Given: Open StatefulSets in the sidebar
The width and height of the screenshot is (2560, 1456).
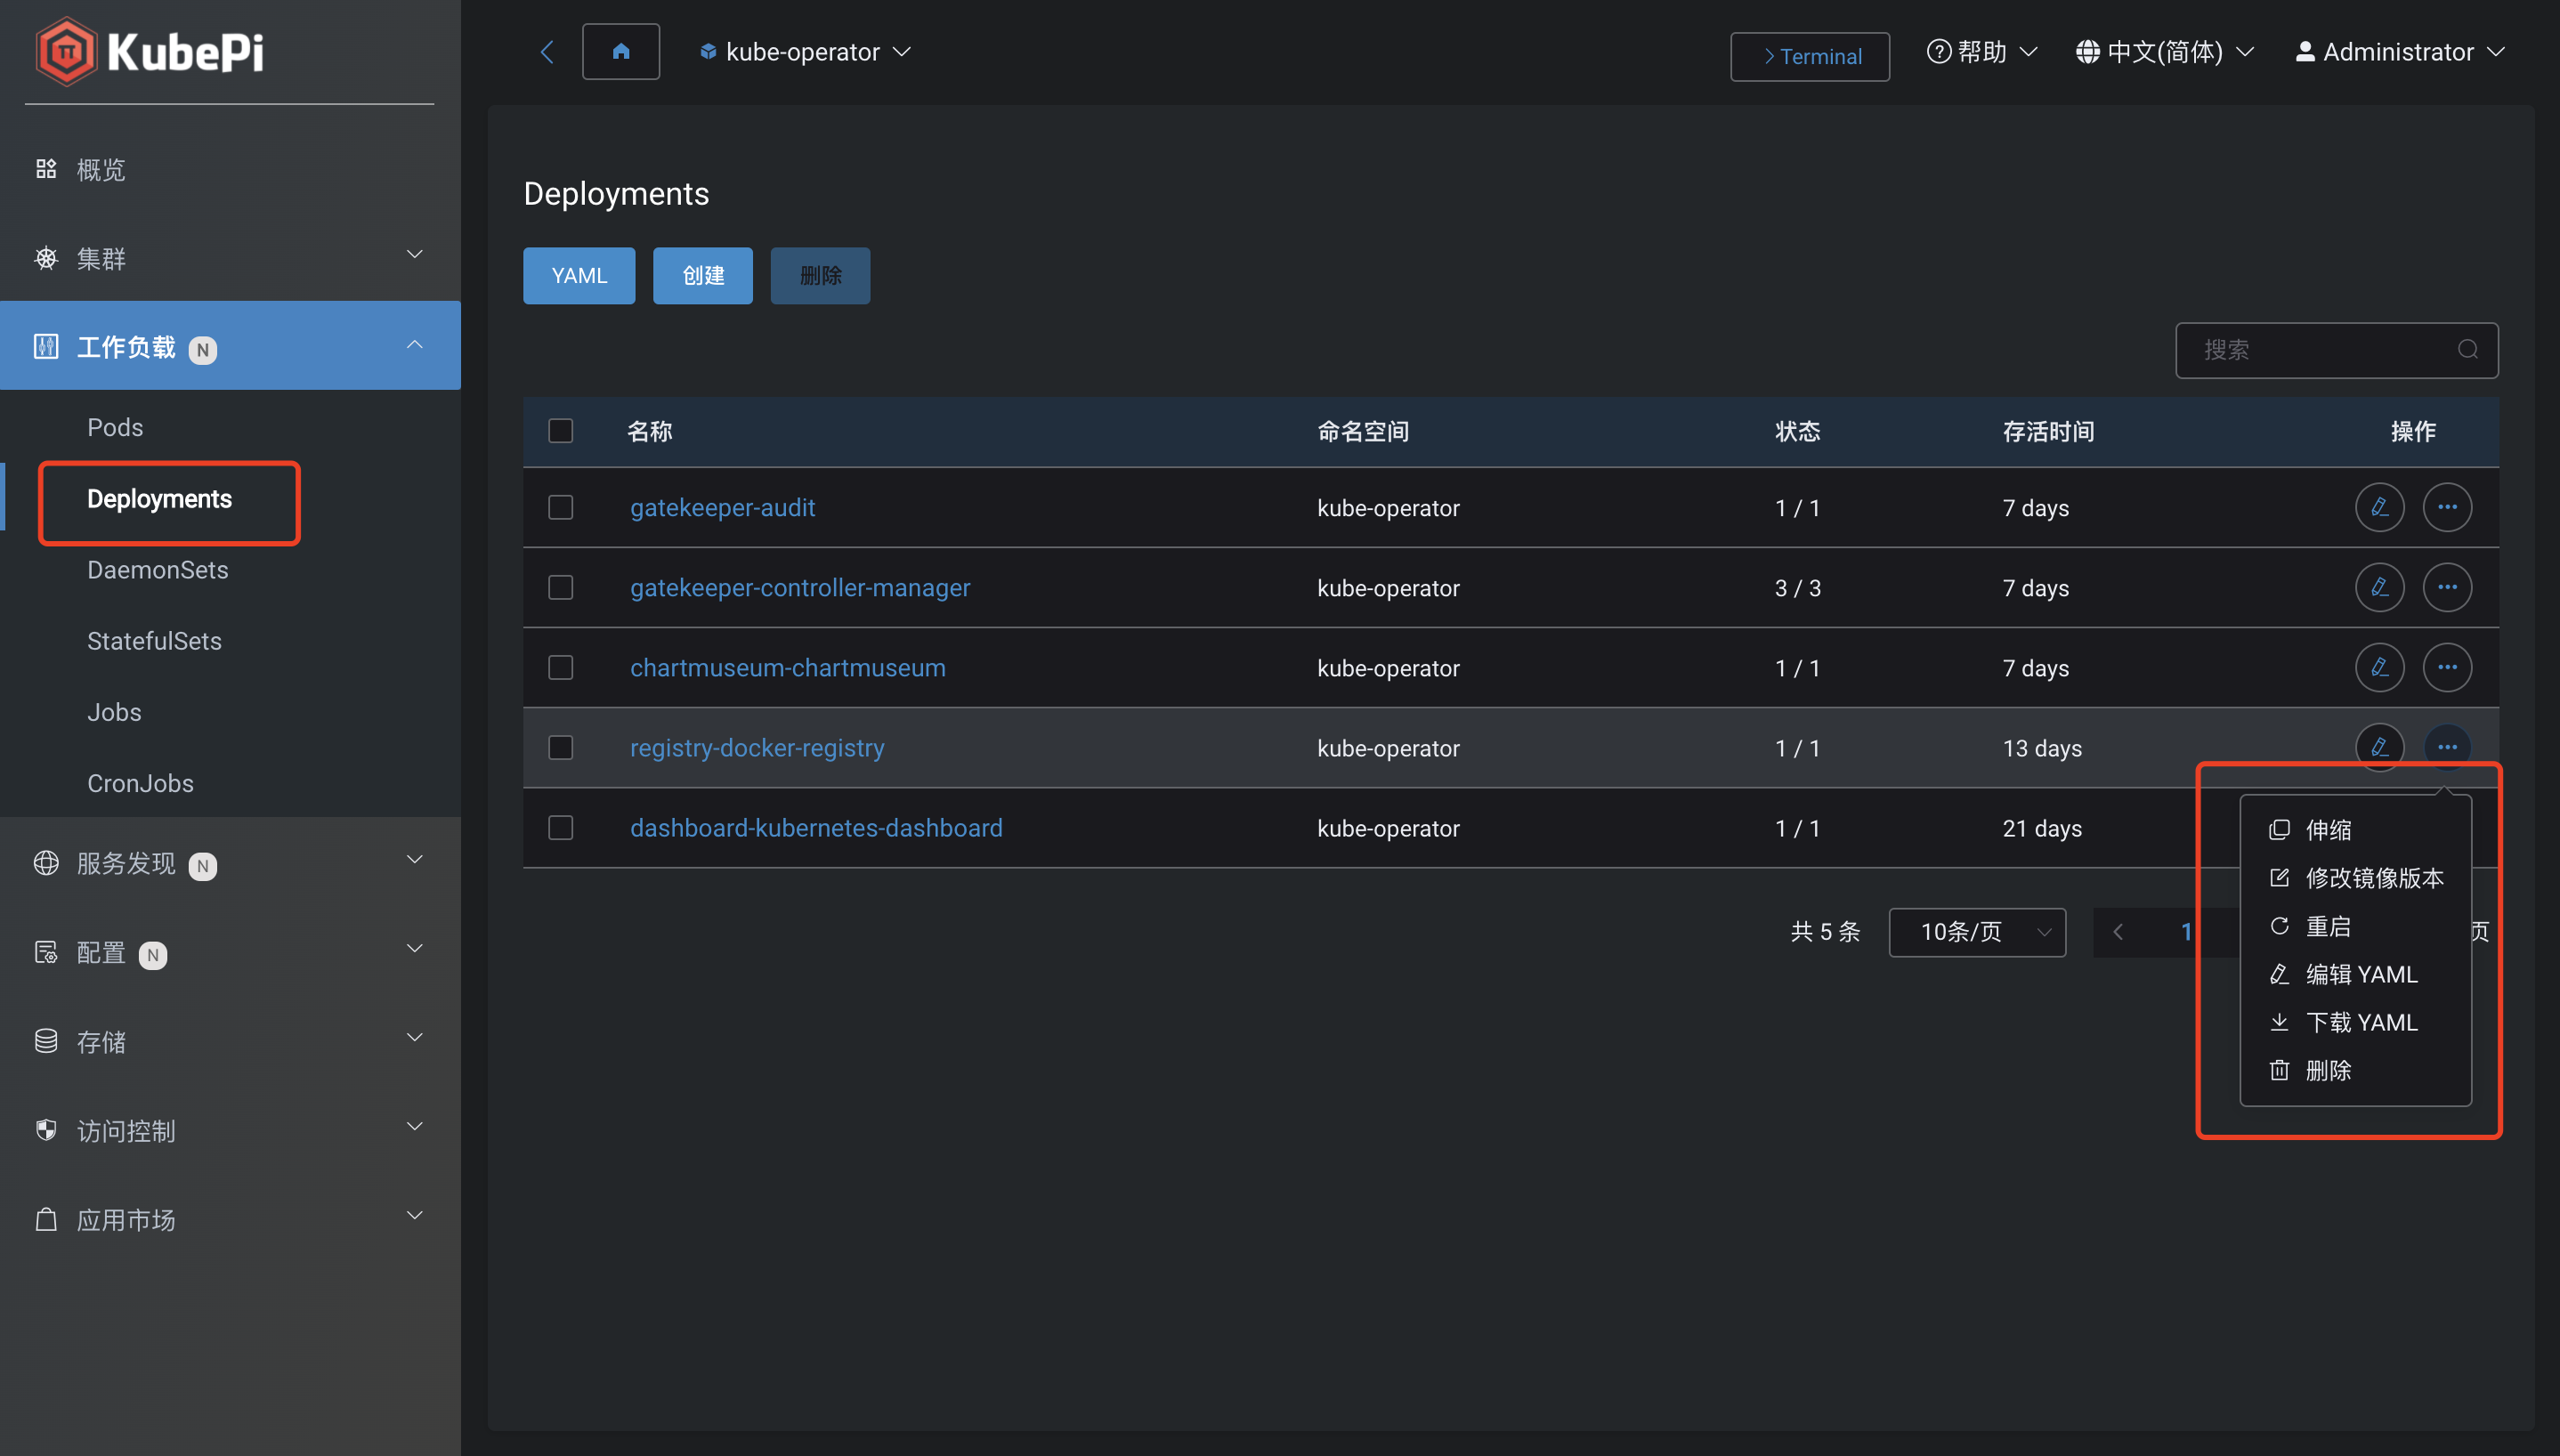Looking at the screenshot, I should [154, 641].
